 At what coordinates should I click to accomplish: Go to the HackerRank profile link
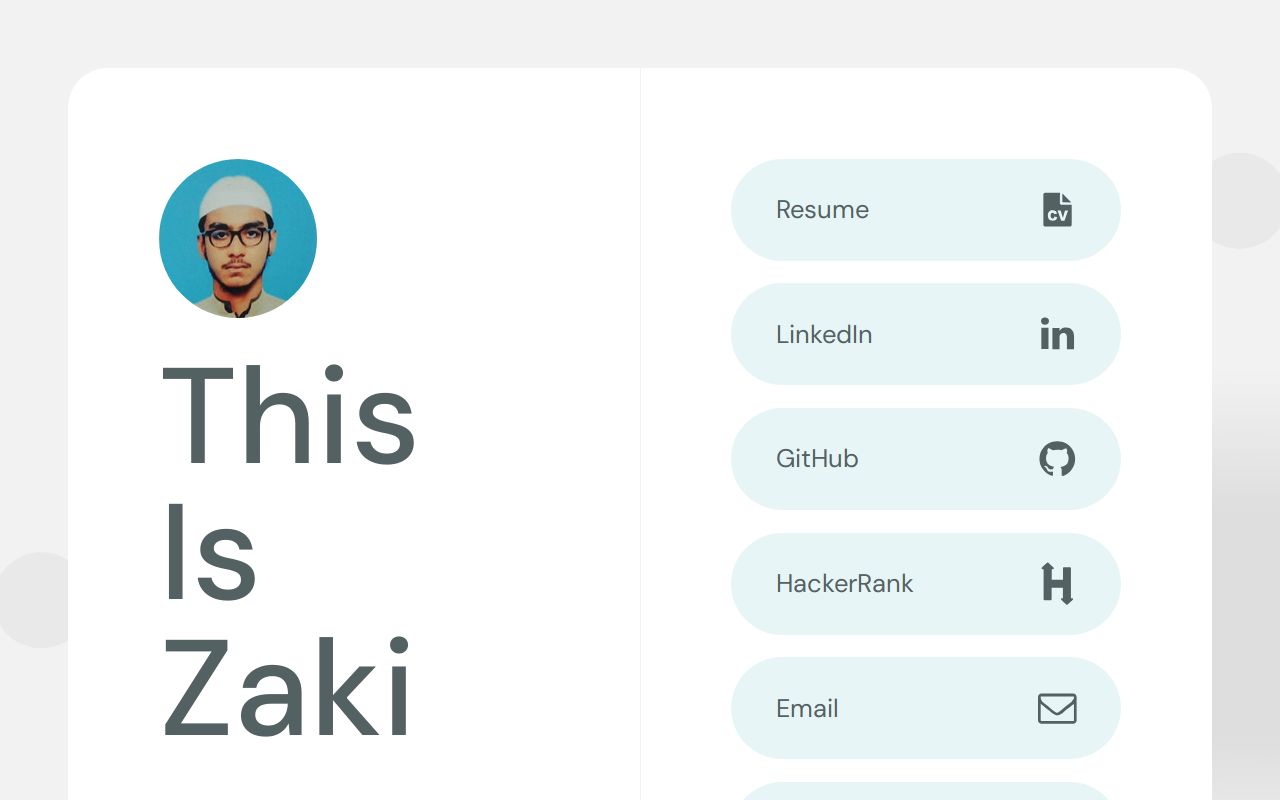[x=925, y=584]
